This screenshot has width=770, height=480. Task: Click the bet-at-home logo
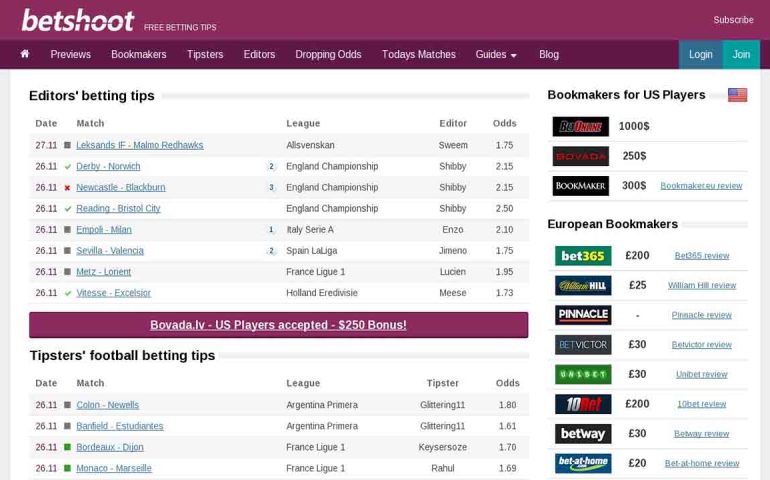coord(583,463)
